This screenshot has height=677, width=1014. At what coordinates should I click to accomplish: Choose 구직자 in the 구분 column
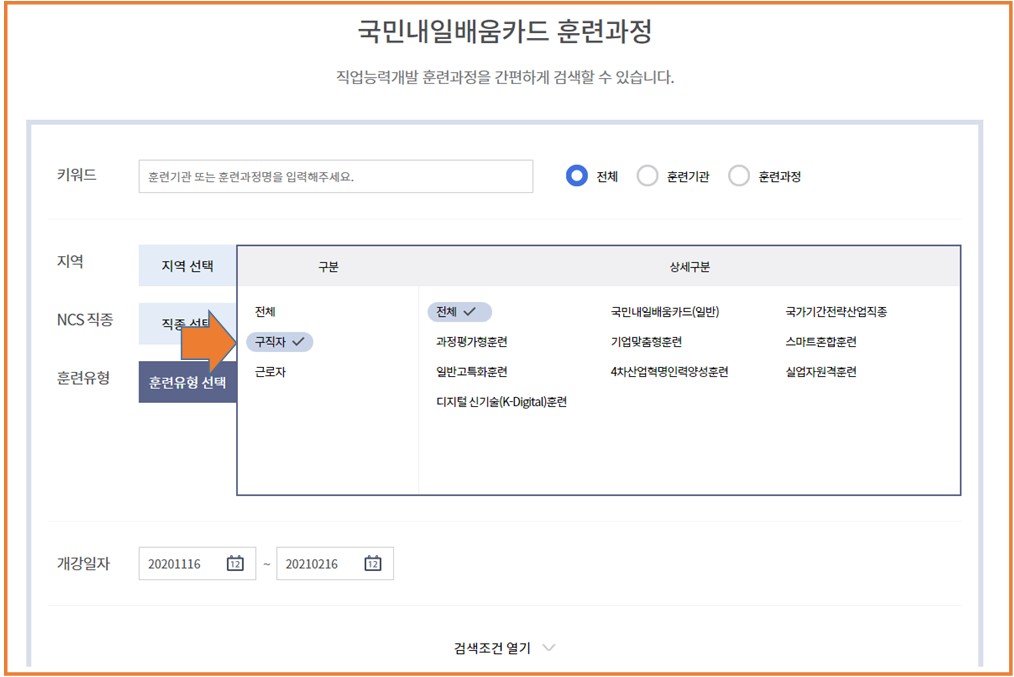tap(279, 341)
